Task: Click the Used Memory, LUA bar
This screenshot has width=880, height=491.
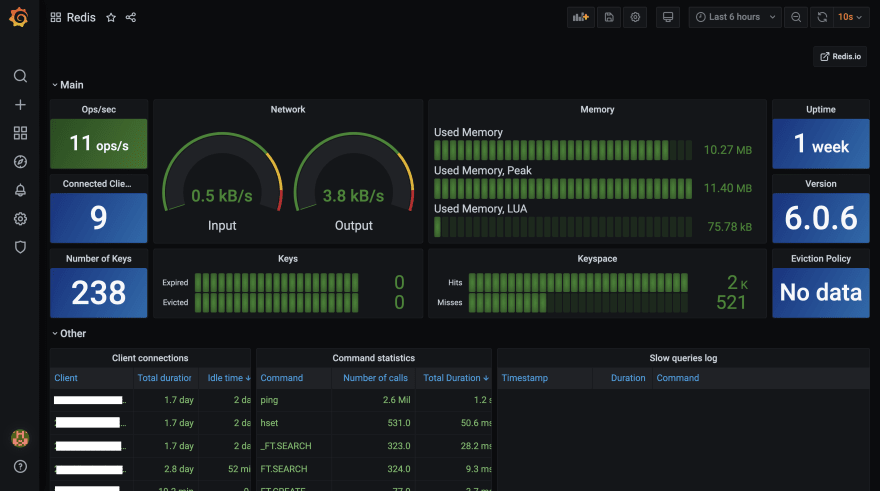Action: 562,227
